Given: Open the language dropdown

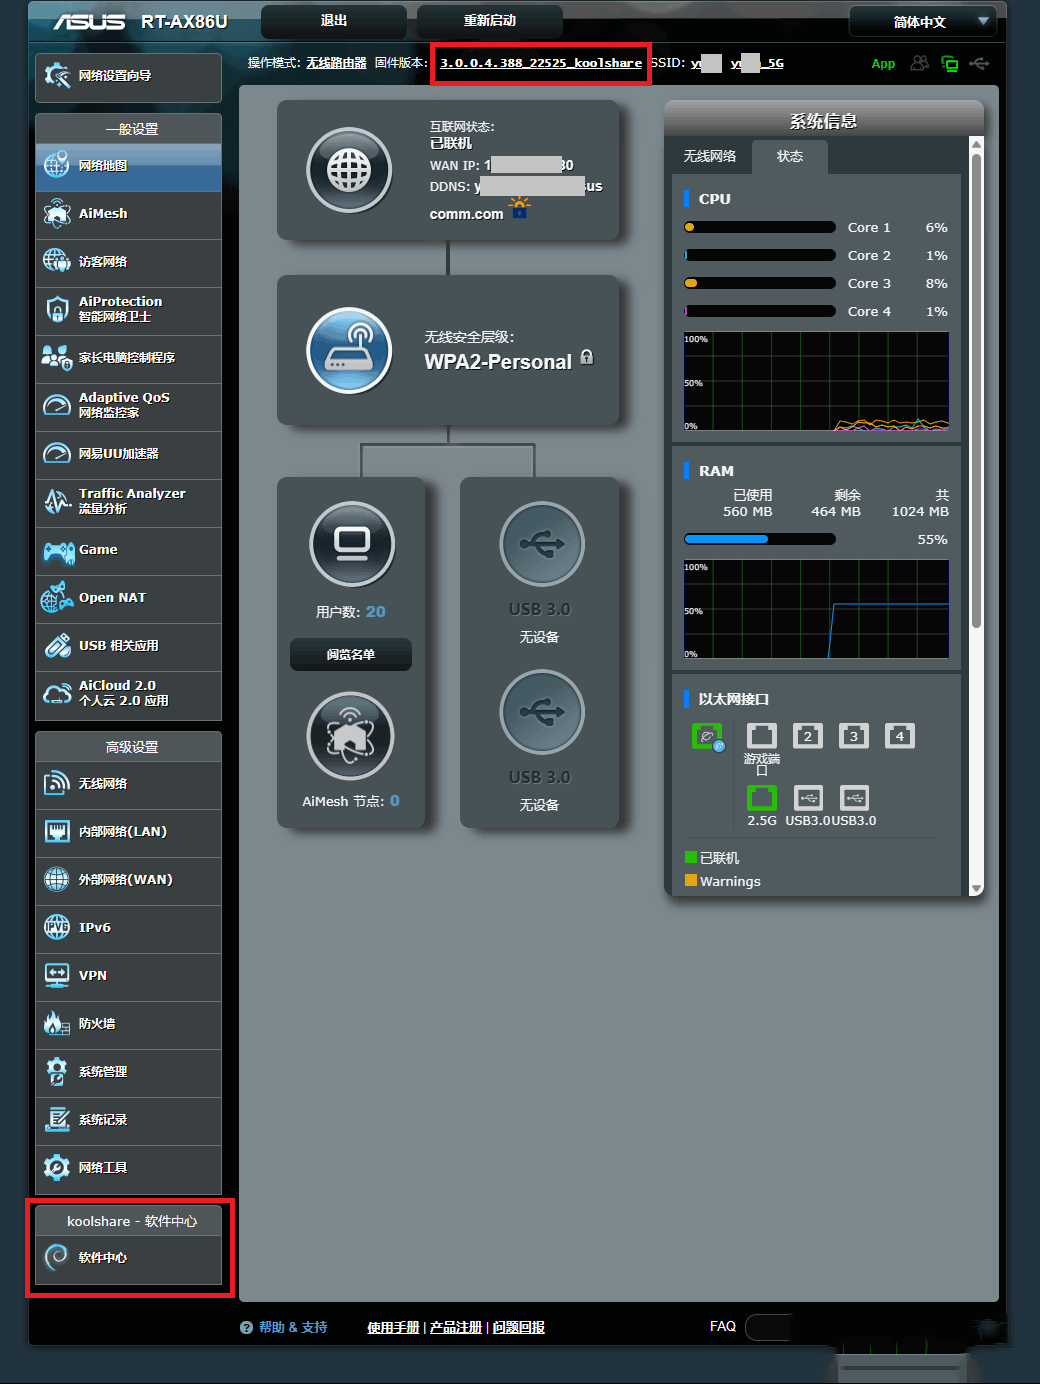Looking at the screenshot, I should click(921, 22).
